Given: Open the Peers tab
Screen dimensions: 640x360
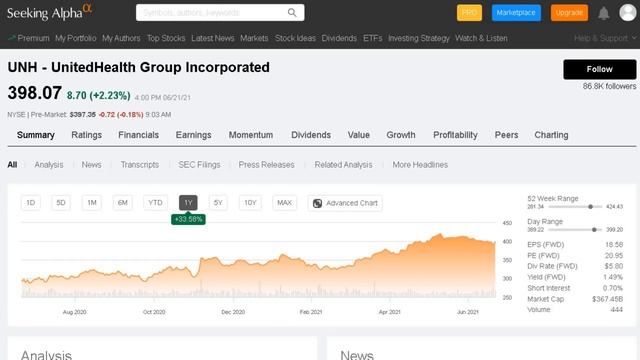Looking at the screenshot, I should point(507,135).
